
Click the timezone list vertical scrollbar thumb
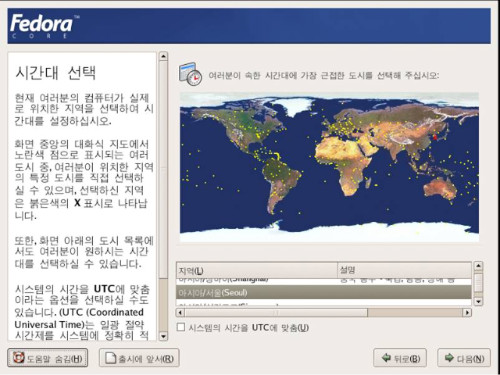(478, 282)
